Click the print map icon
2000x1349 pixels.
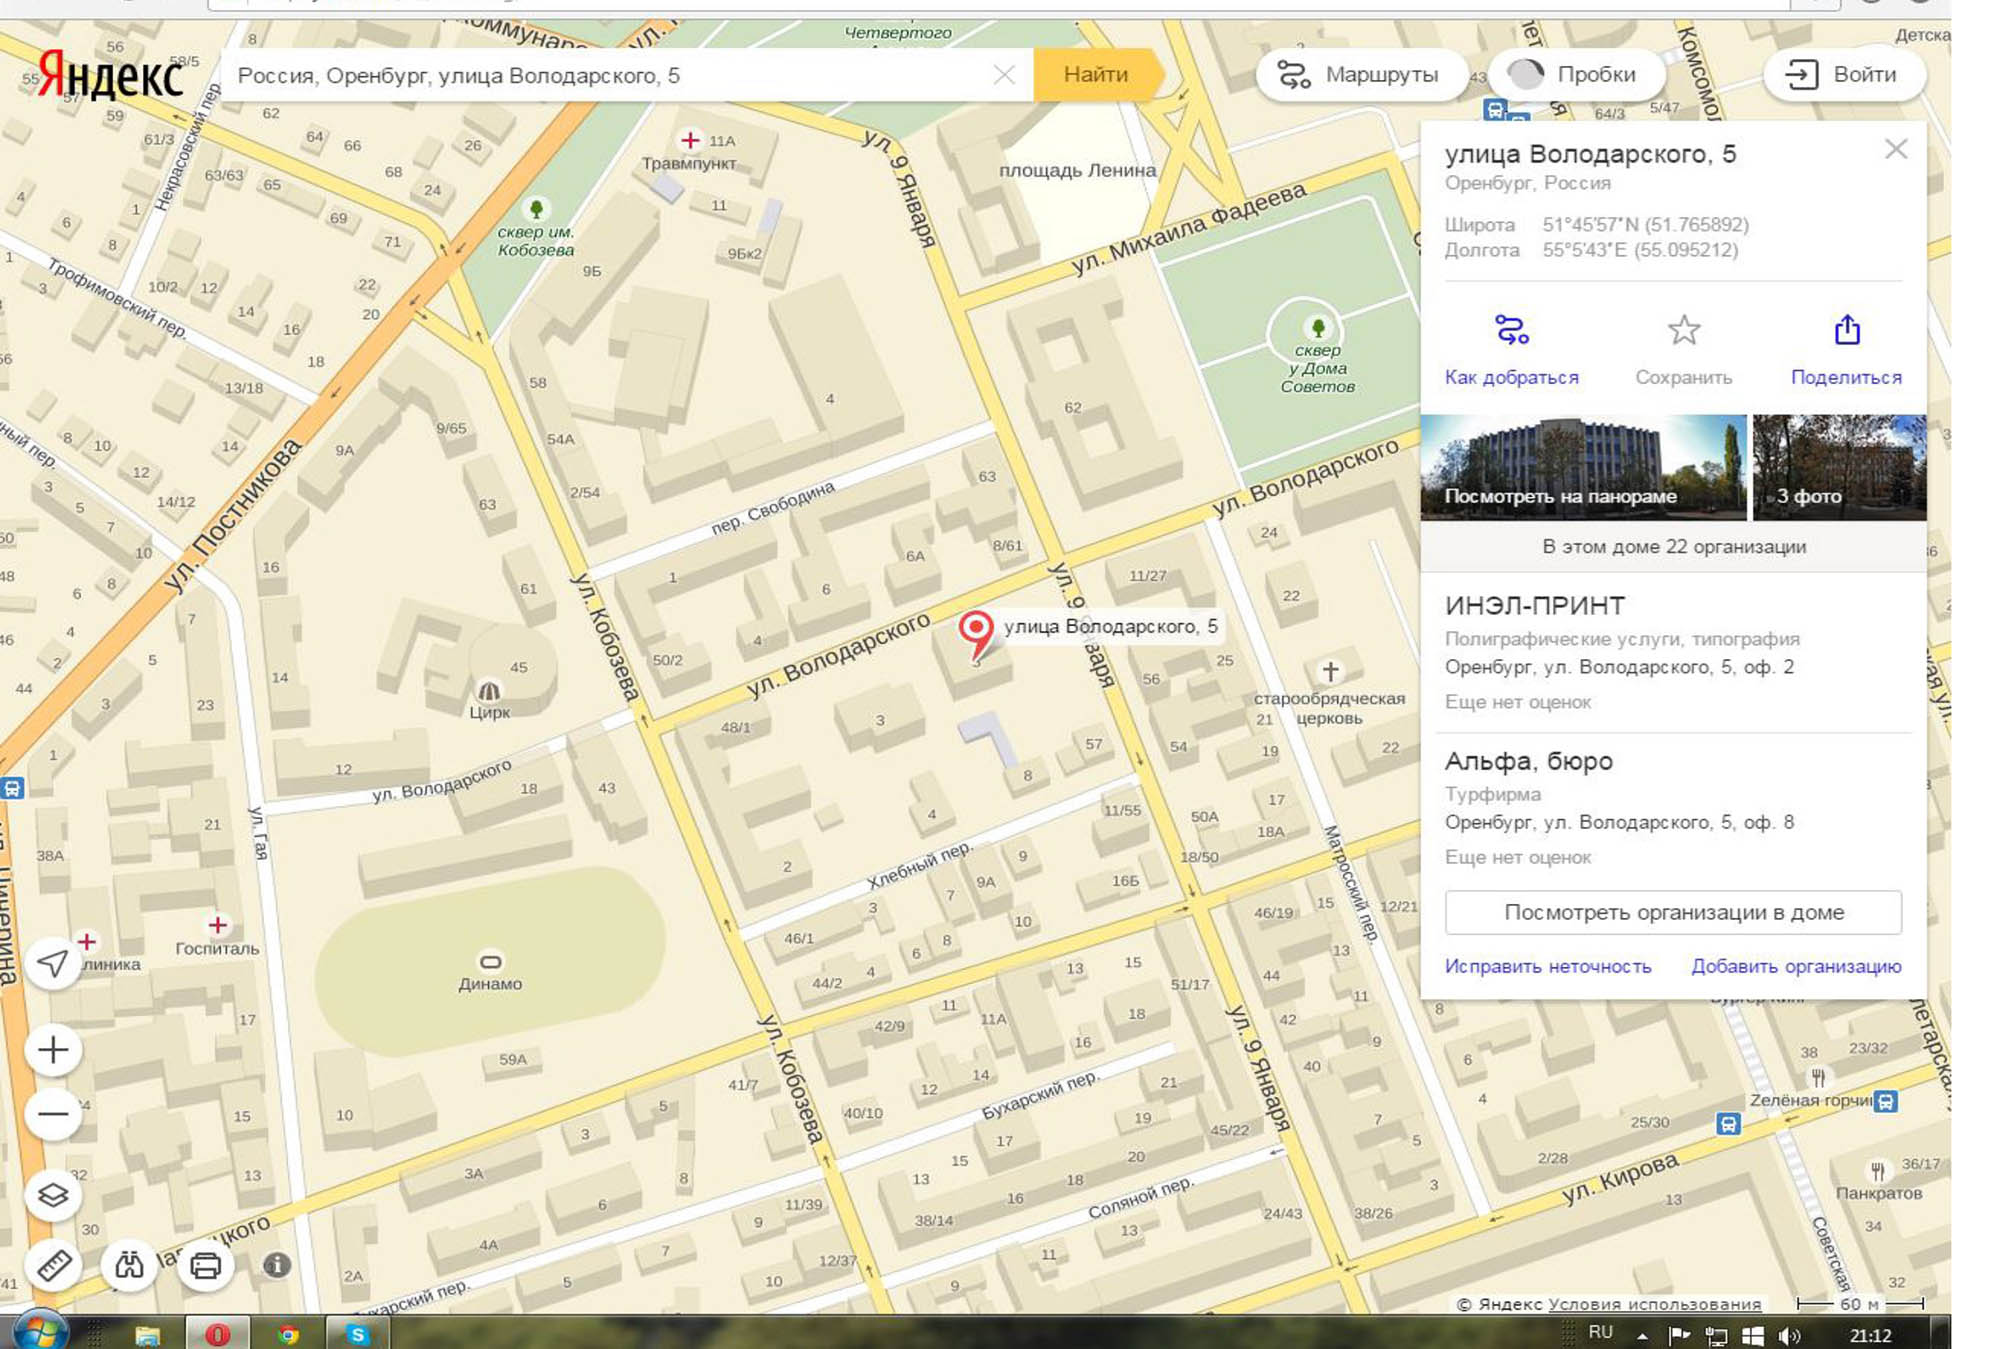pyautogui.click(x=205, y=1266)
